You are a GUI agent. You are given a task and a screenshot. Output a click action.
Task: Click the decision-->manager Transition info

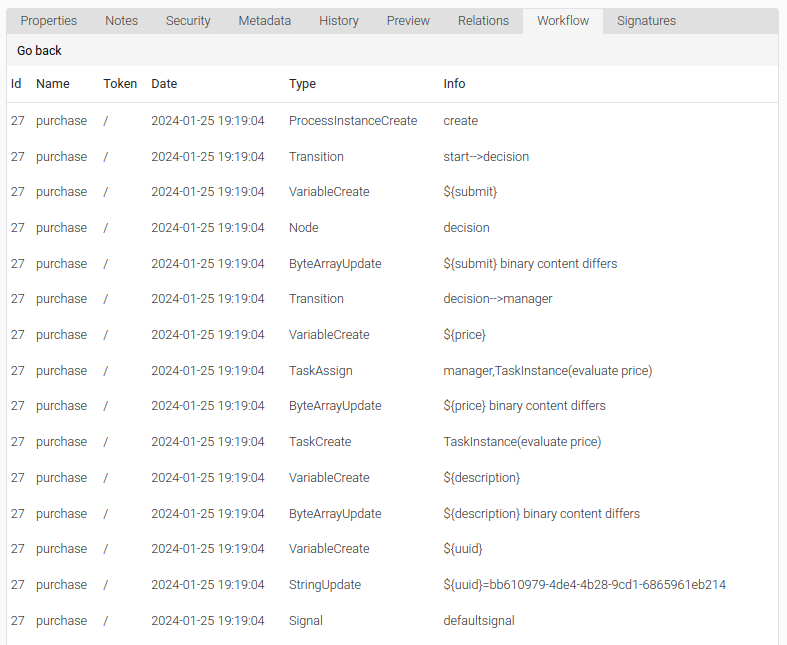[x=497, y=299]
